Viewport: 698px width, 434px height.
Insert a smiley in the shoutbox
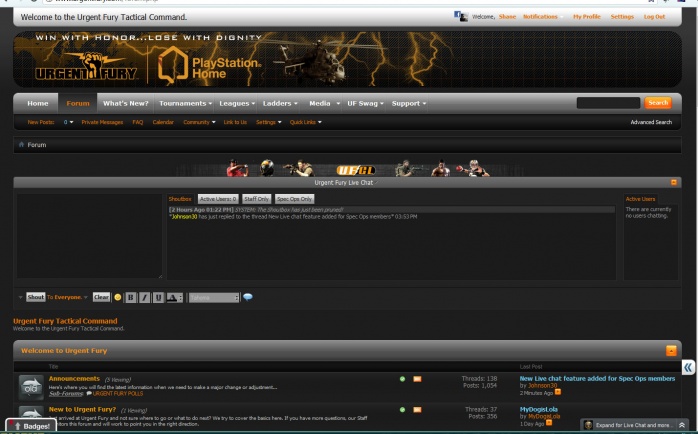[x=118, y=297]
